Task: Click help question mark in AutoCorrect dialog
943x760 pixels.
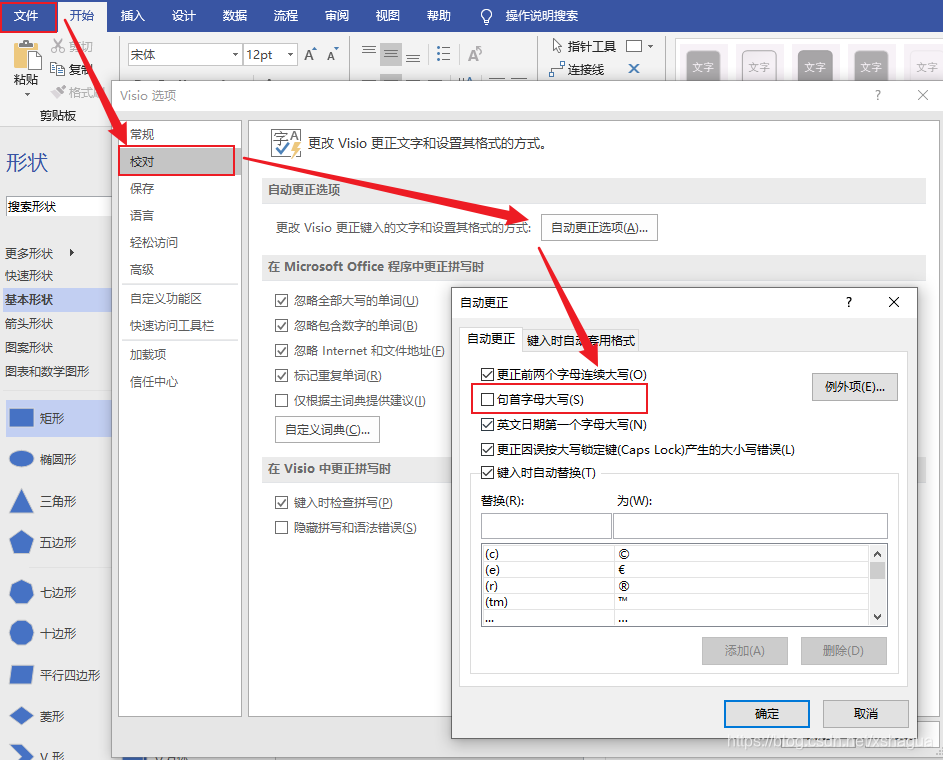Action: 849,302
